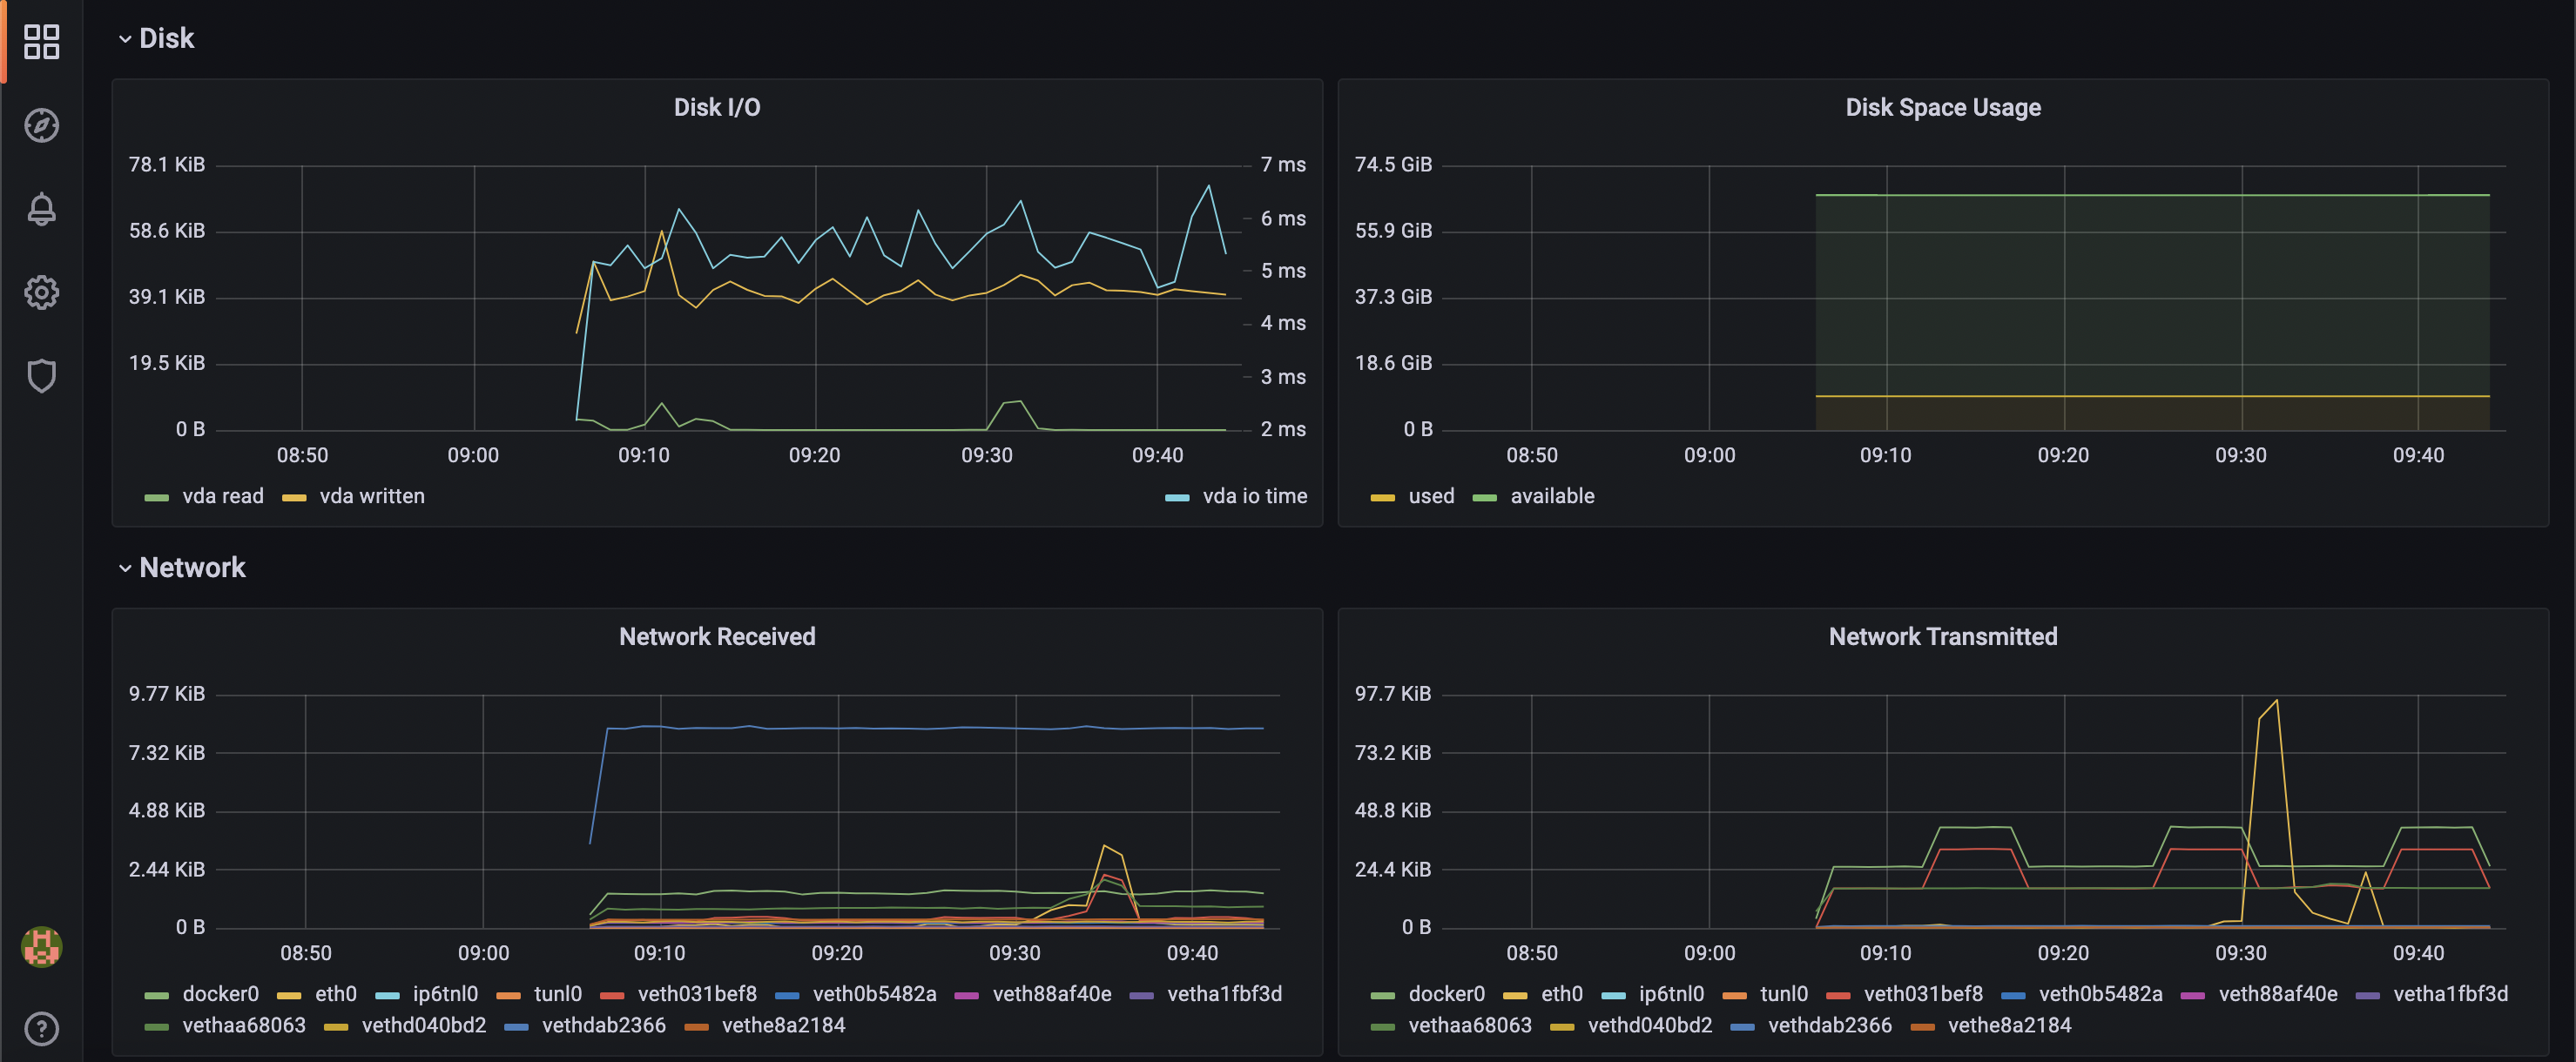Toggle the available series in Disk Space Usage

click(1555, 495)
